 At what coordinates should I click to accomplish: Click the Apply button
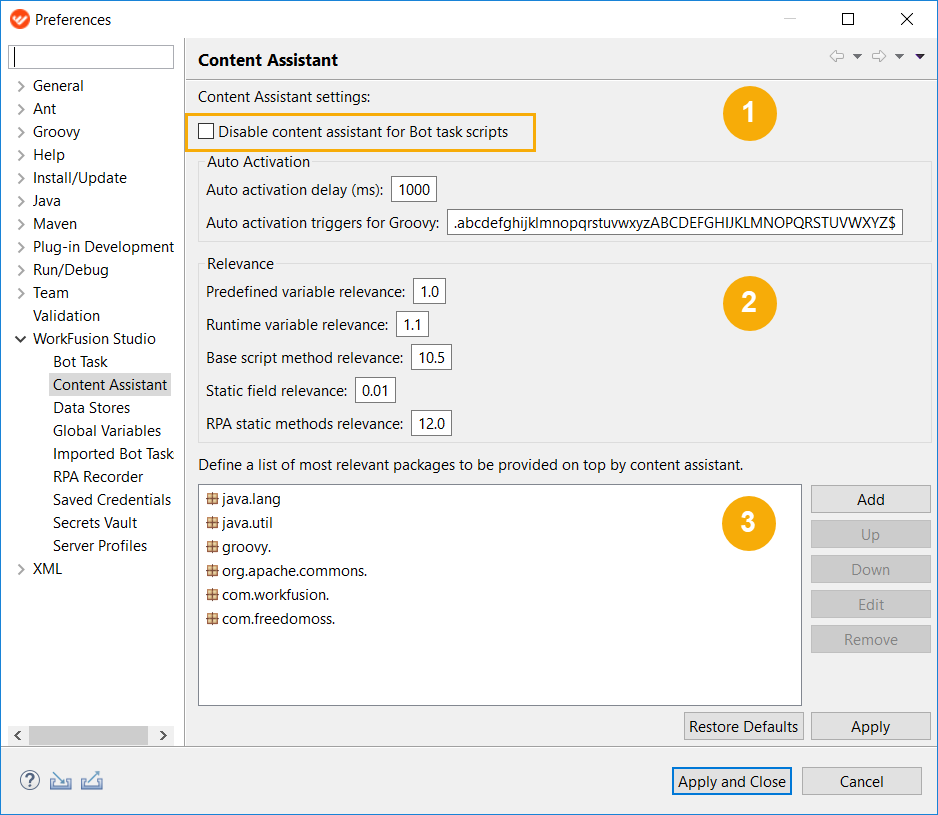tap(870, 726)
